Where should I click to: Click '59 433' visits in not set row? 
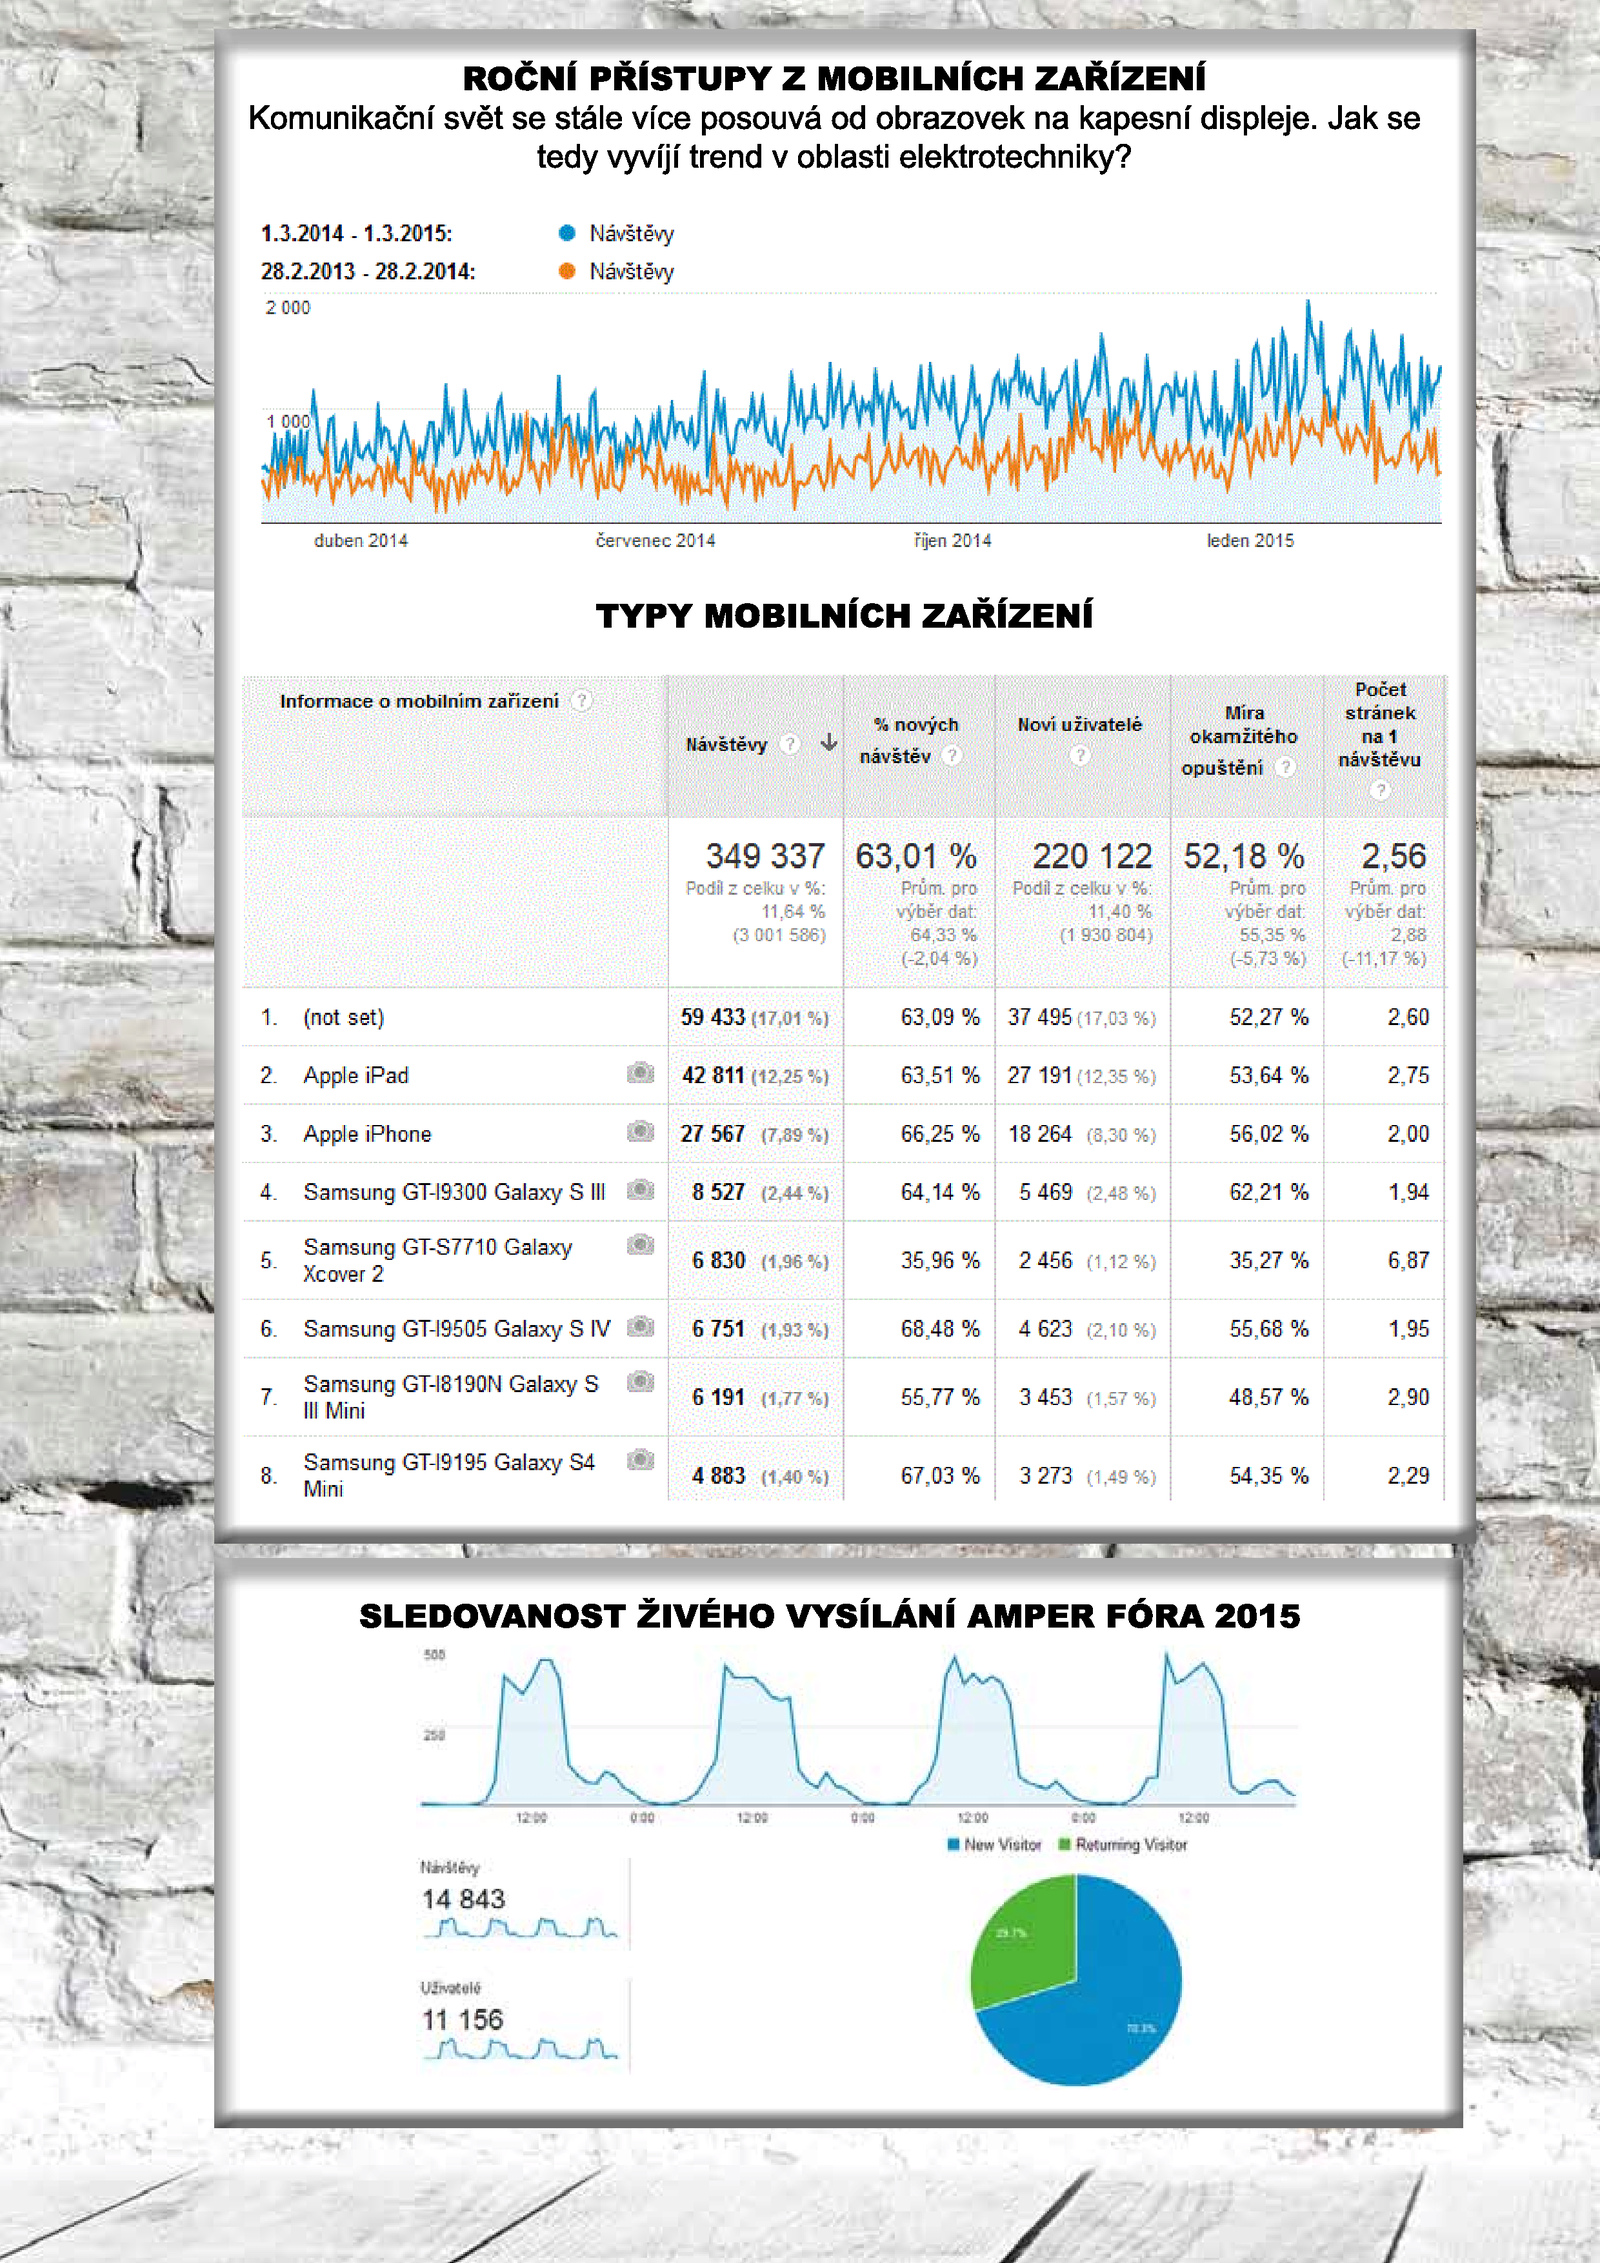[713, 1018]
